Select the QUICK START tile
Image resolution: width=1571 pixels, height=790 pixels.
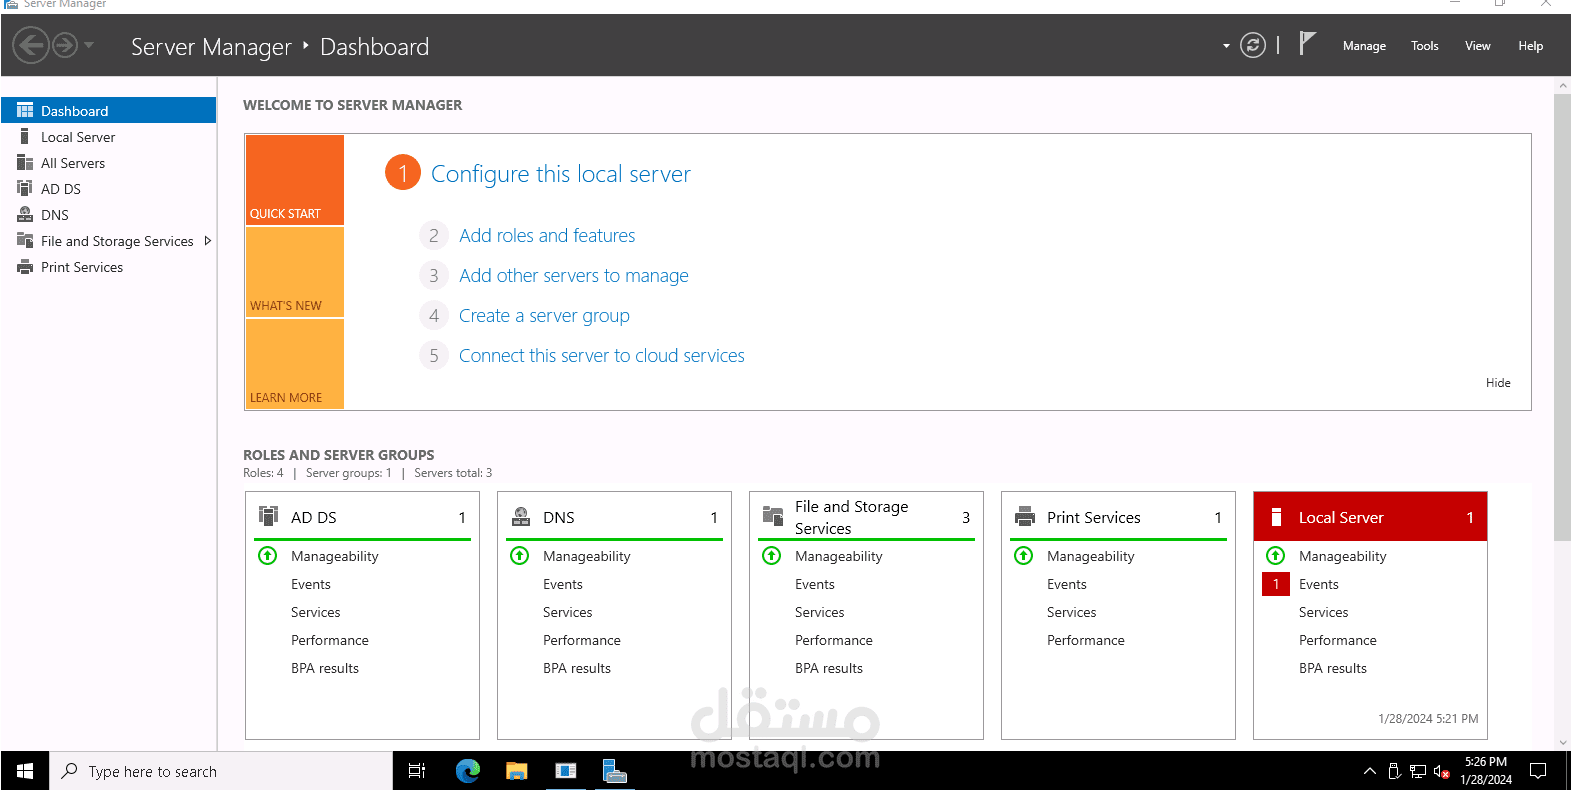(x=295, y=180)
